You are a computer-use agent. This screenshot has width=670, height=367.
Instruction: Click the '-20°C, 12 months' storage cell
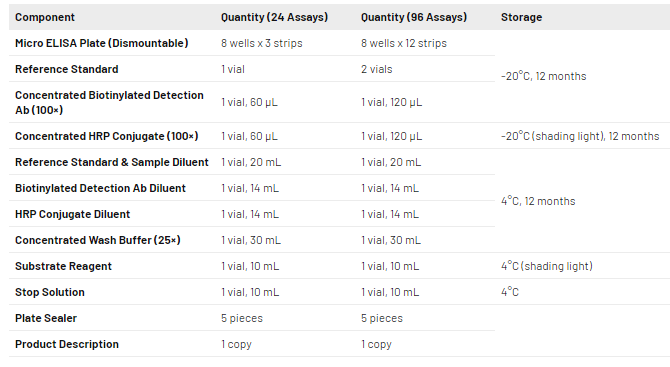(544, 76)
